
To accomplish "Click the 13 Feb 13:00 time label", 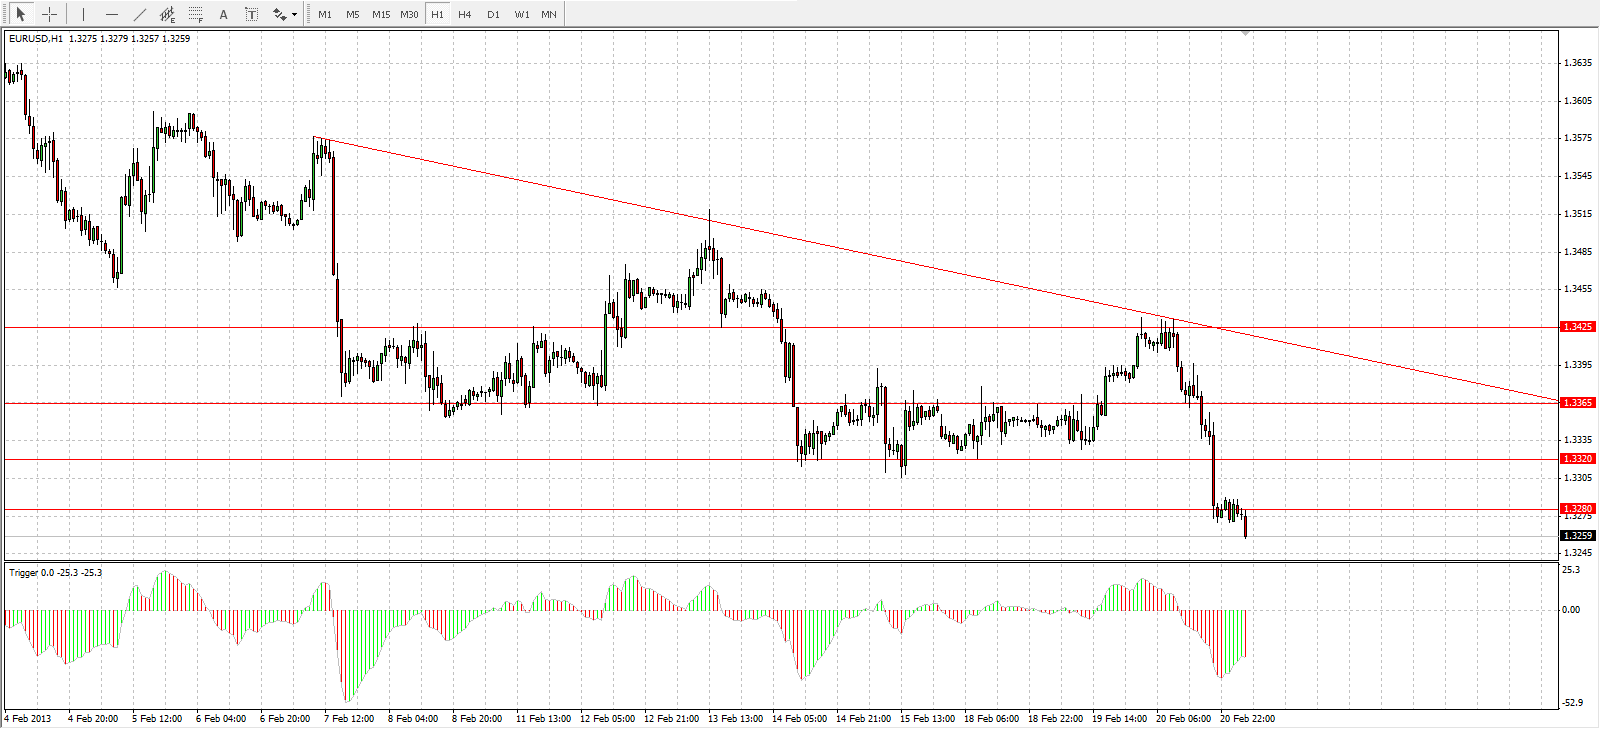I will tap(735, 719).
